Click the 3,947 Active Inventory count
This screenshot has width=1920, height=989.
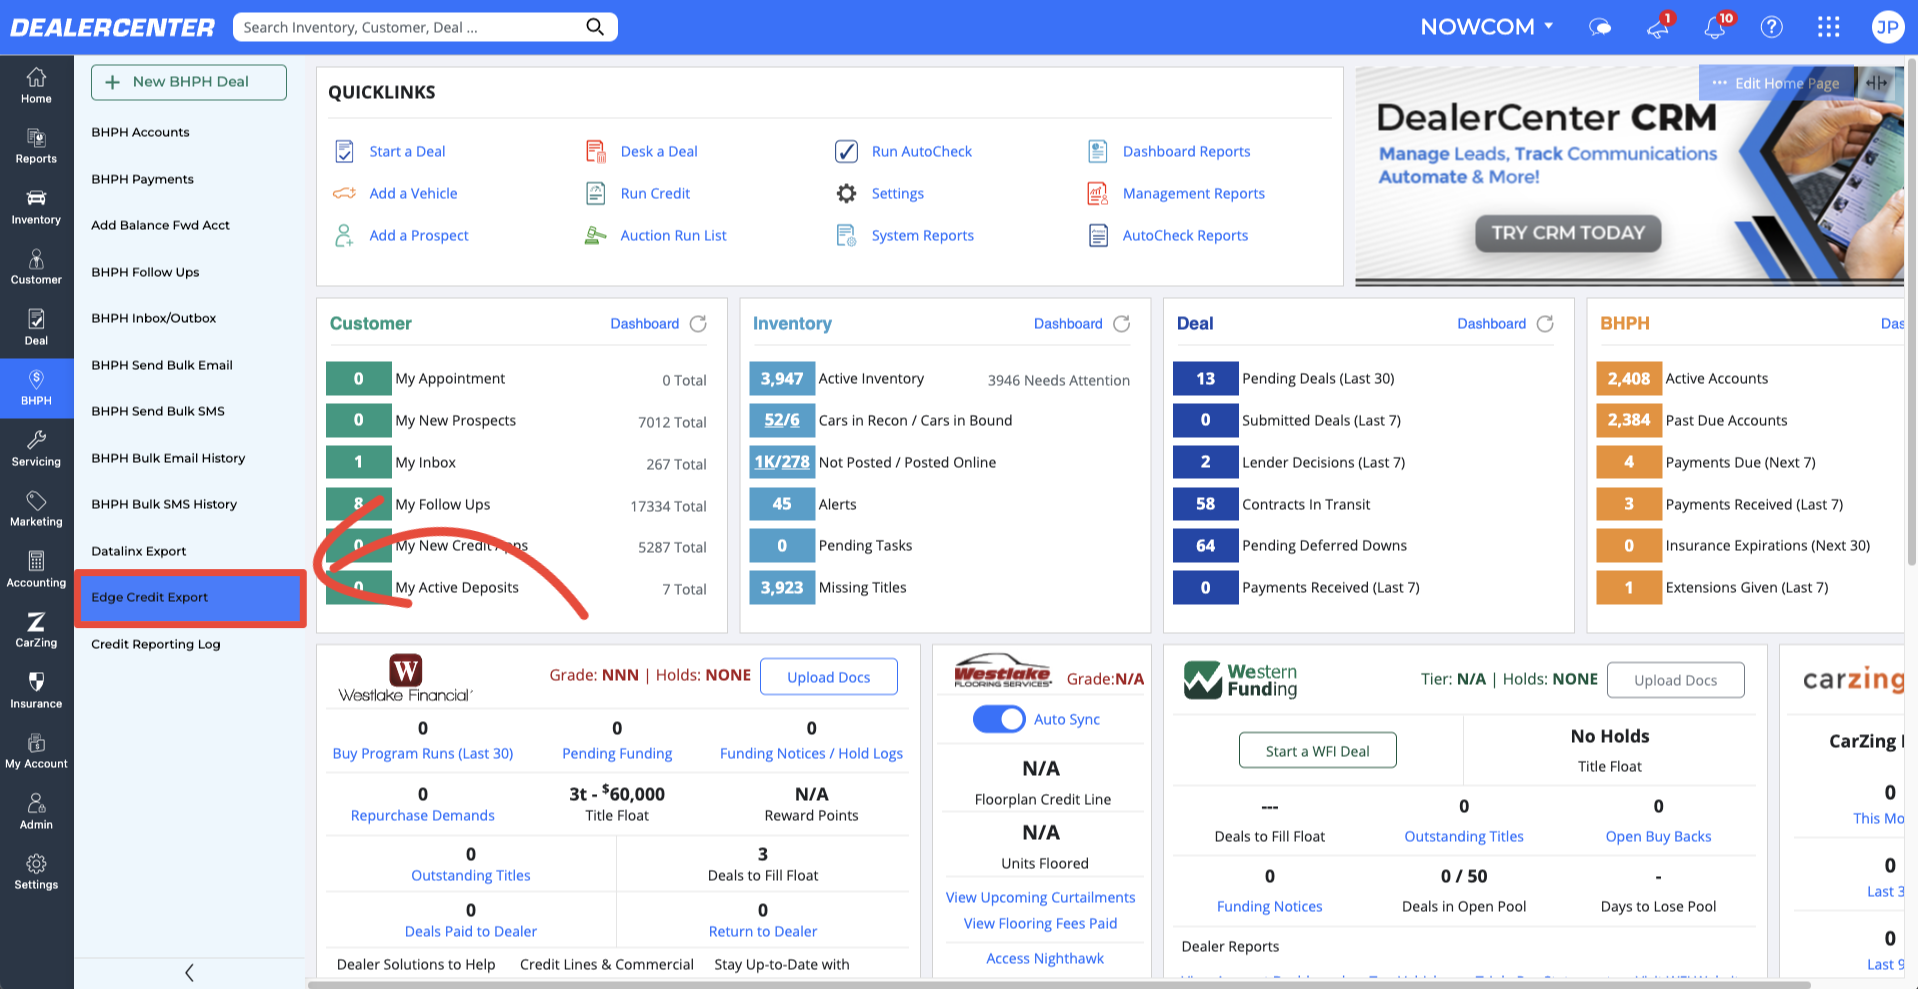(x=782, y=379)
